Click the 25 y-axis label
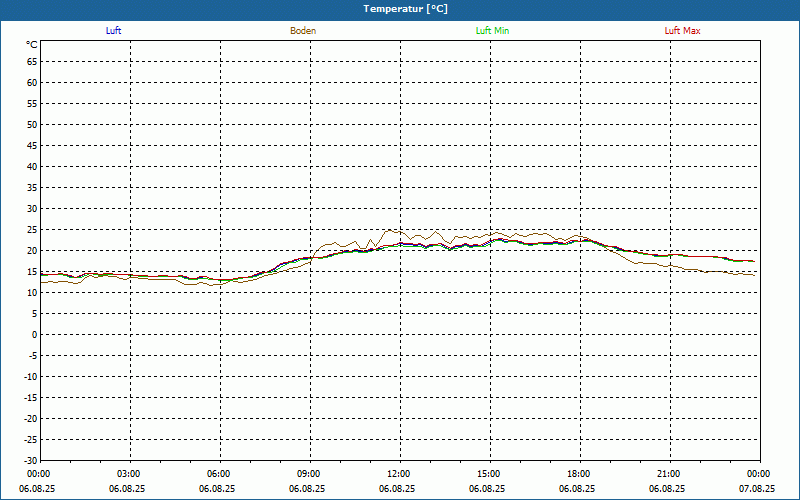The image size is (800, 500). pyautogui.click(x=32, y=230)
